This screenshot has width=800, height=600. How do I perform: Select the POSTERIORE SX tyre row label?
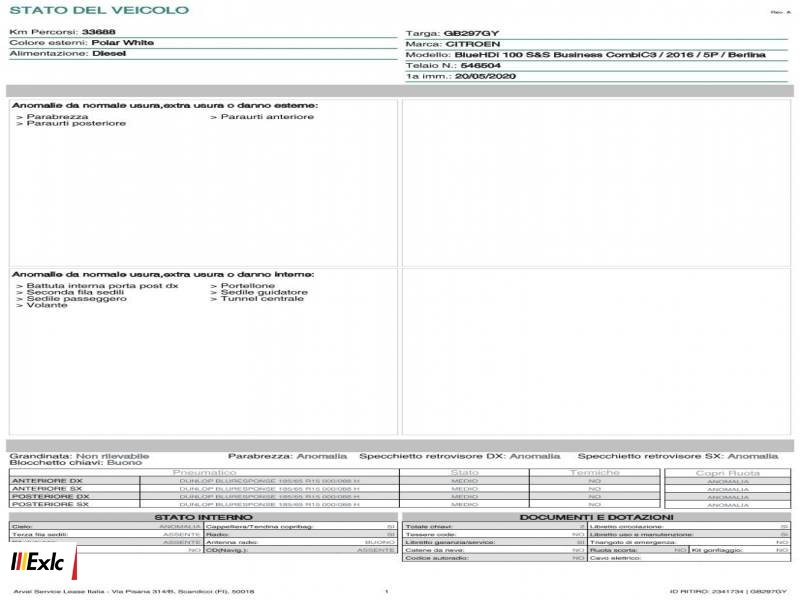point(51,504)
